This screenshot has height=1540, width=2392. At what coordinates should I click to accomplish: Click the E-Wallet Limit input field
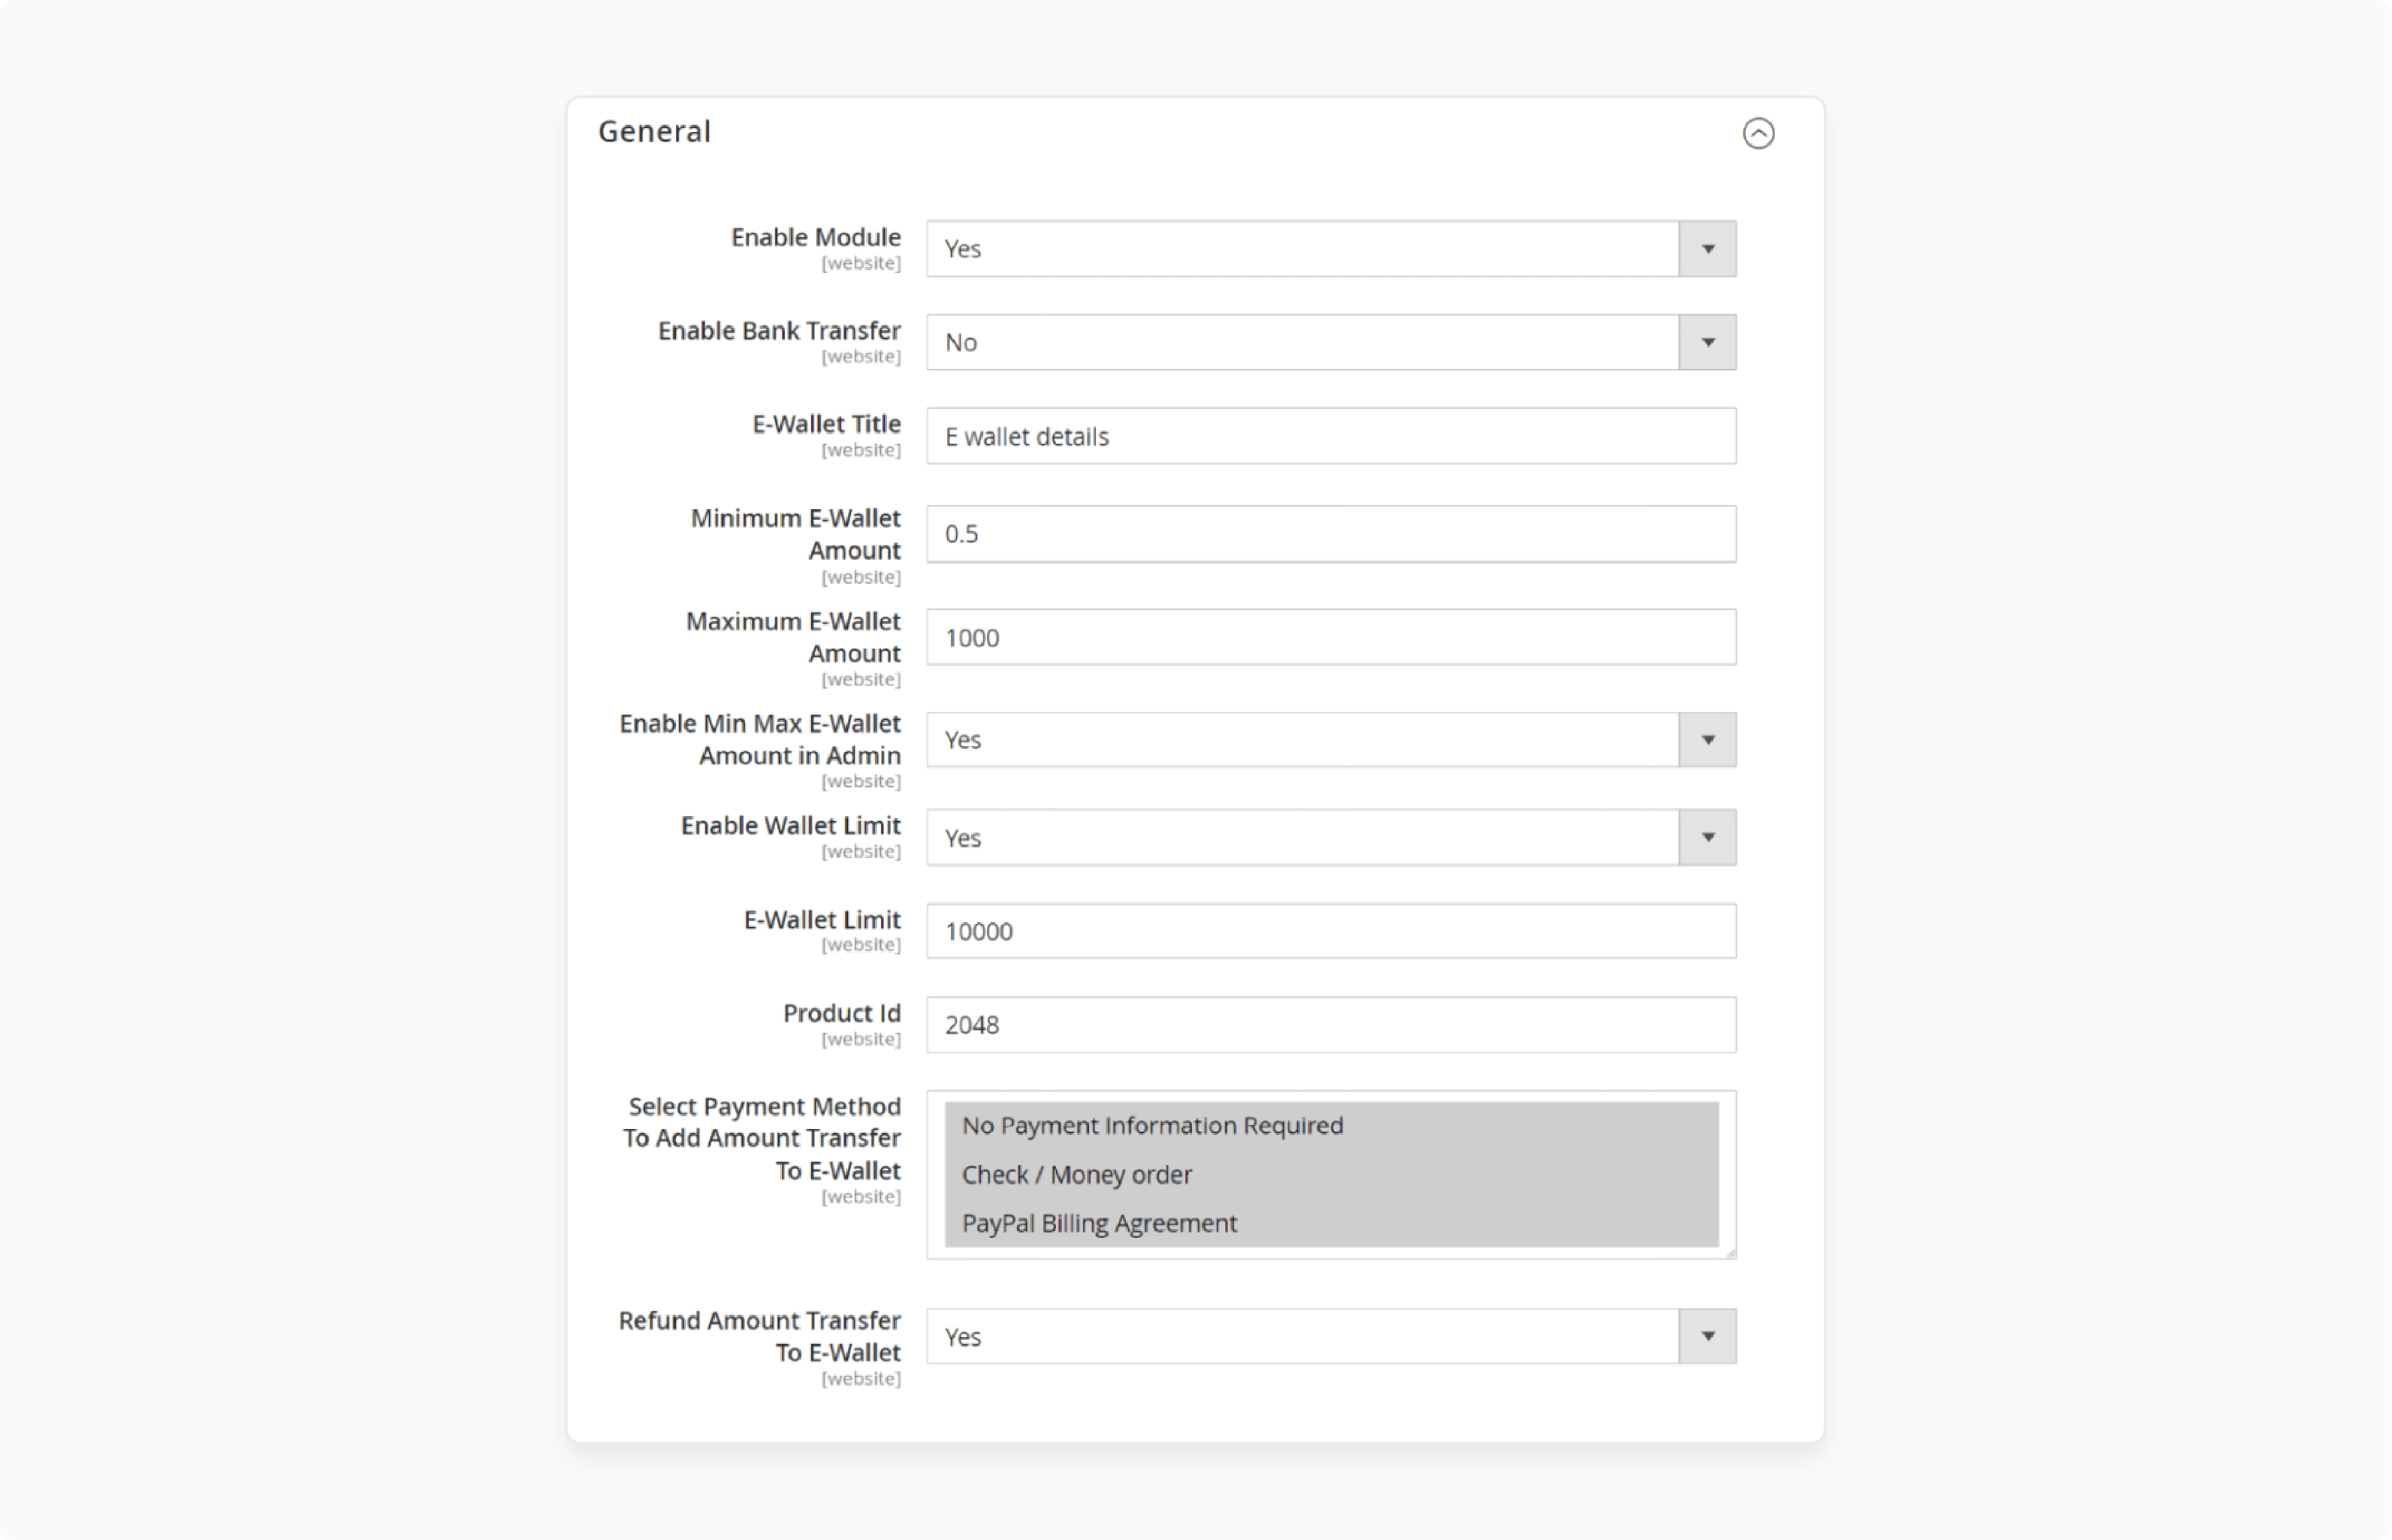point(1331,931)
